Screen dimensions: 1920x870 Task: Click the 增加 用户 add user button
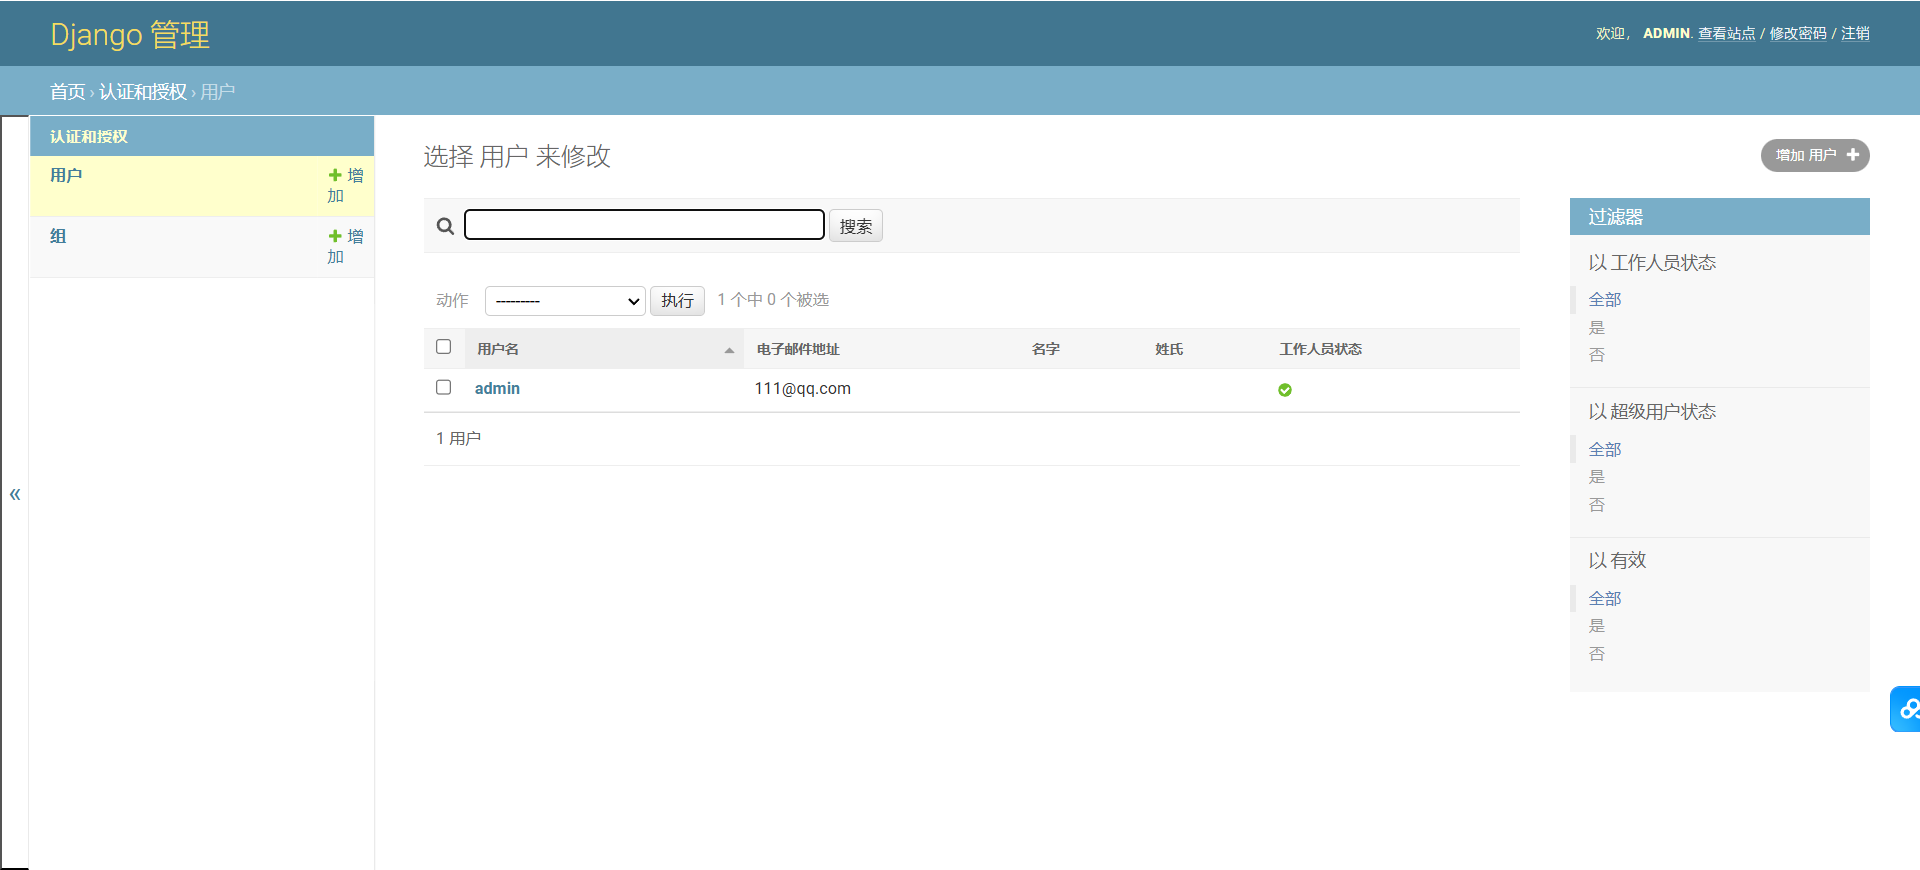[x=1815, y=155]
